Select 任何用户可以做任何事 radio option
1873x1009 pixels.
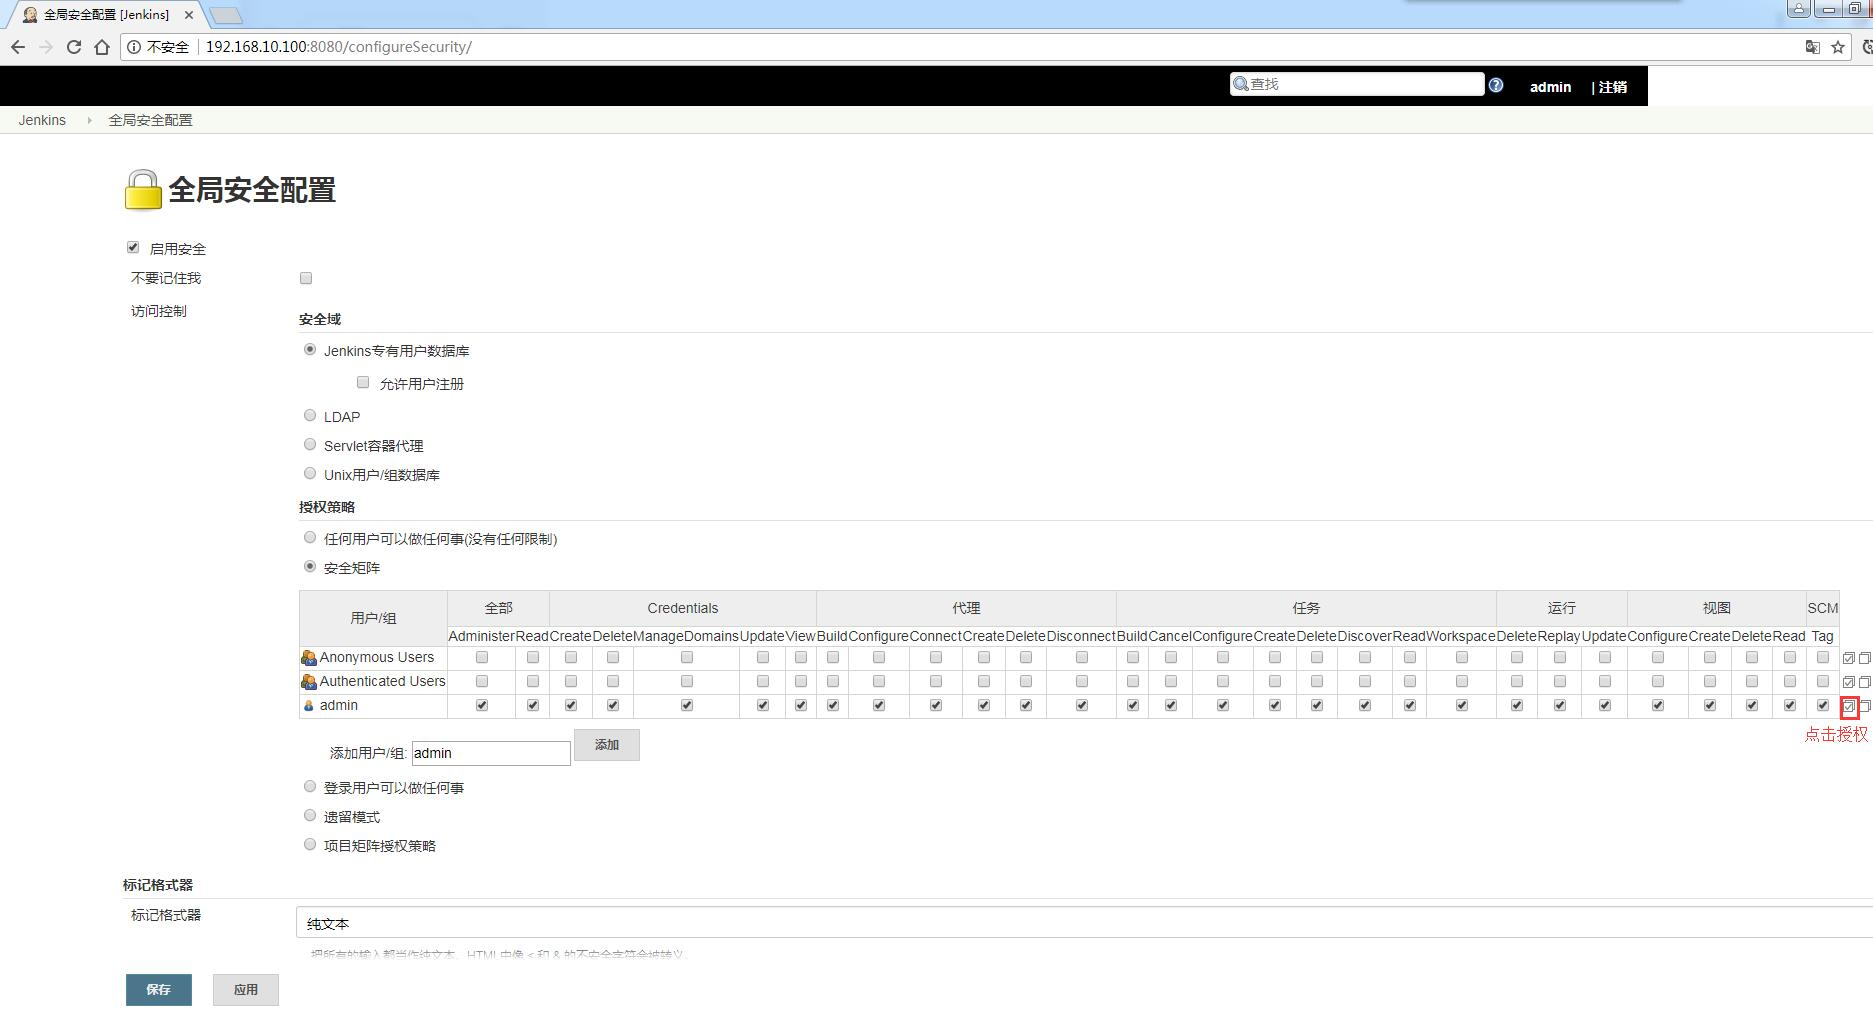[x=310, y=537]
